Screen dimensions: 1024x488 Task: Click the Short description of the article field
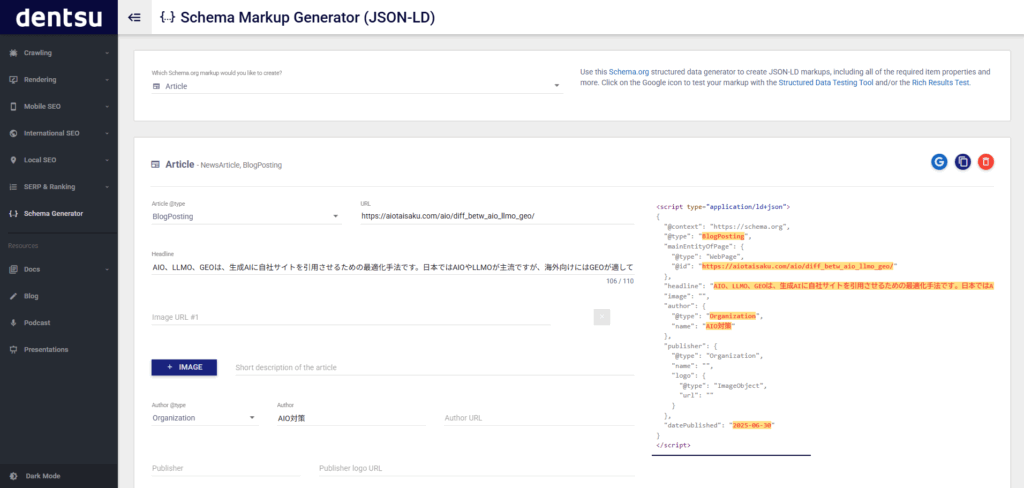434,368
